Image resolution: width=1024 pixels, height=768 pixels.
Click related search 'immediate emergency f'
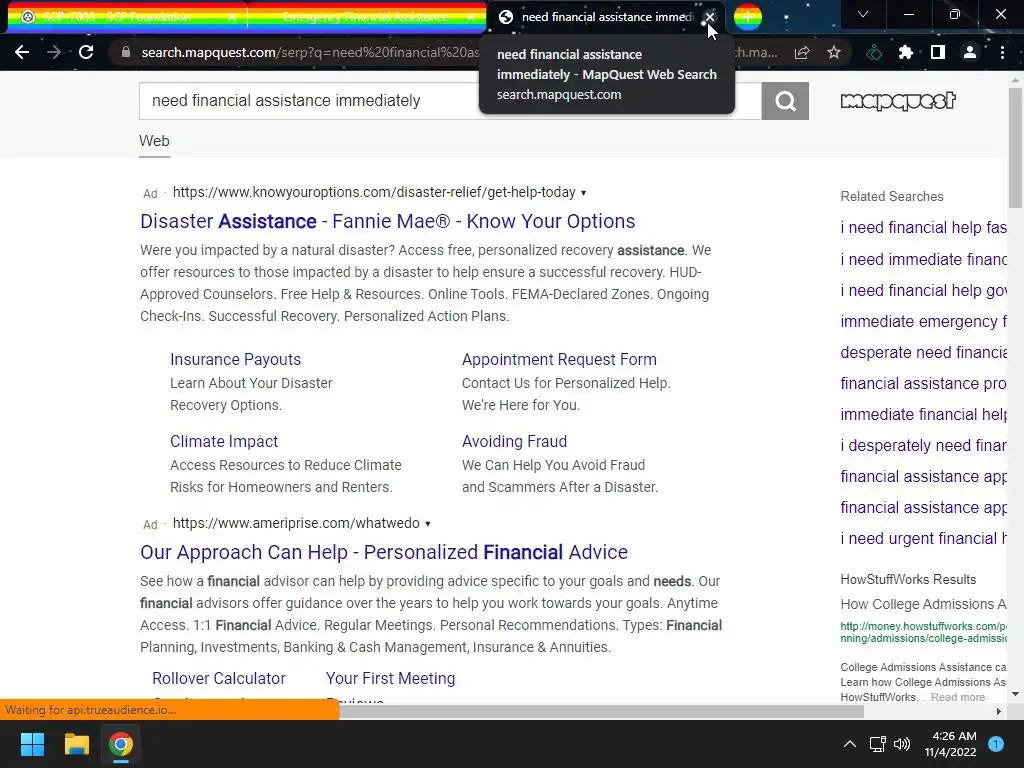[x=923, y=321]
